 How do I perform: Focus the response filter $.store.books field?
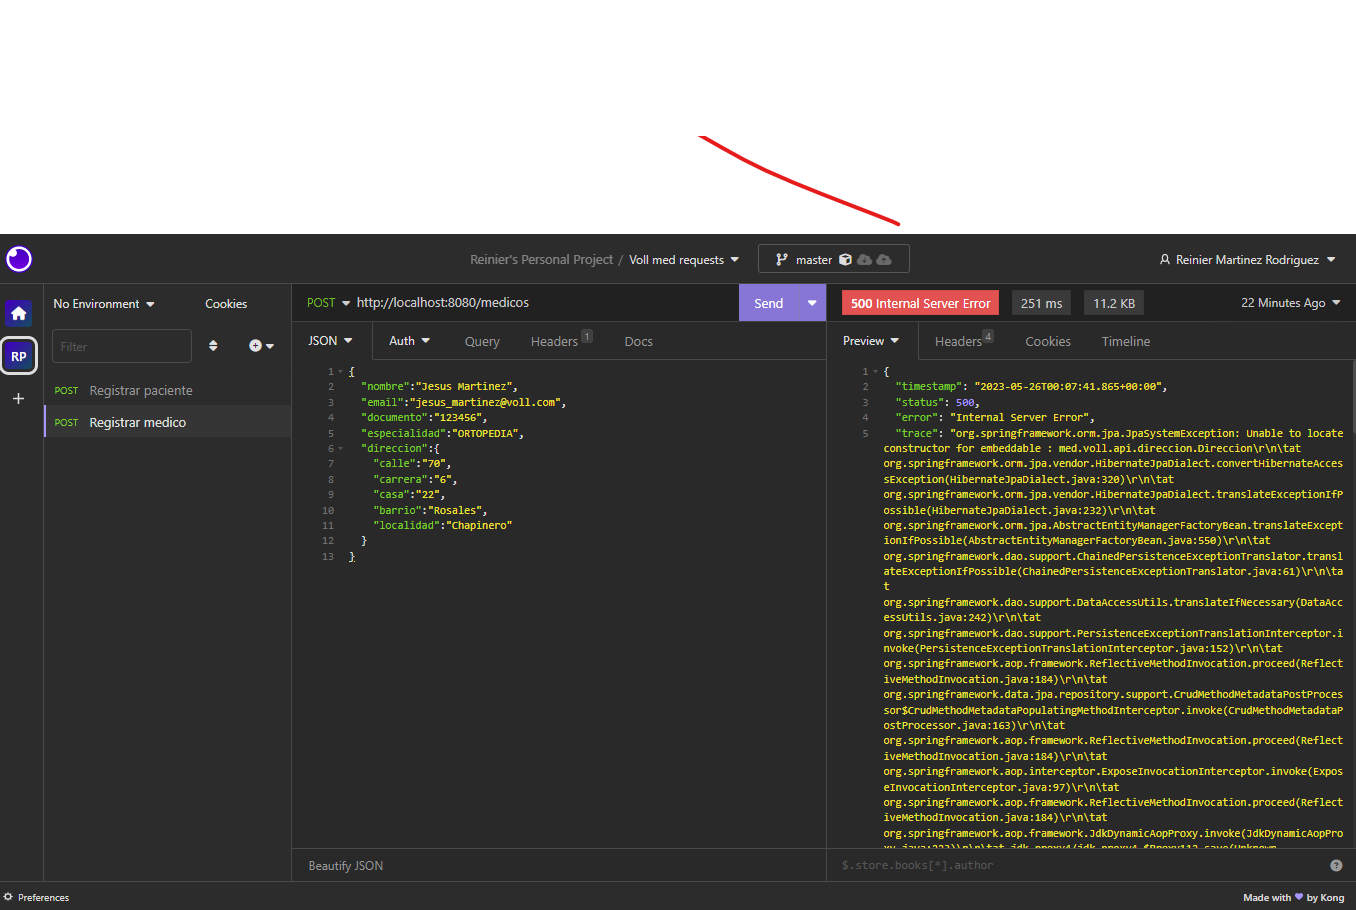tap(1080, 865)
